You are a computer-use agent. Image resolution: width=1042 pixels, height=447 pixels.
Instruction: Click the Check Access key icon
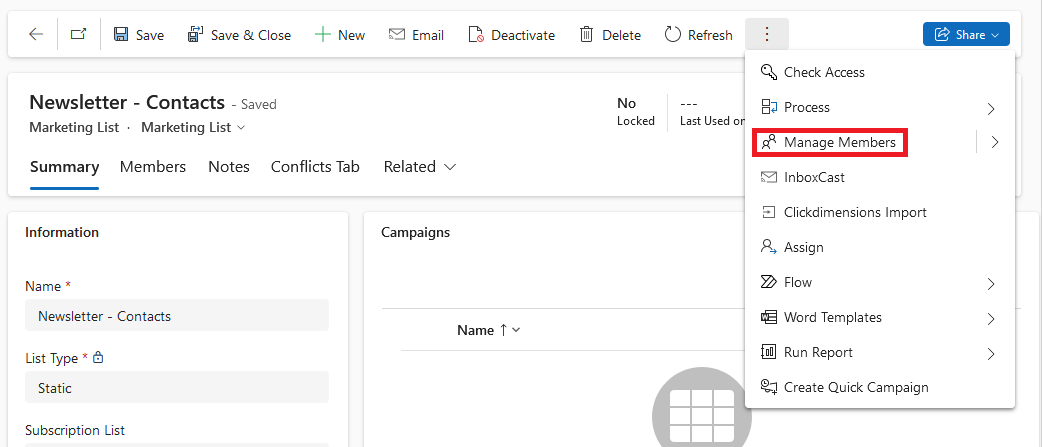769,72
